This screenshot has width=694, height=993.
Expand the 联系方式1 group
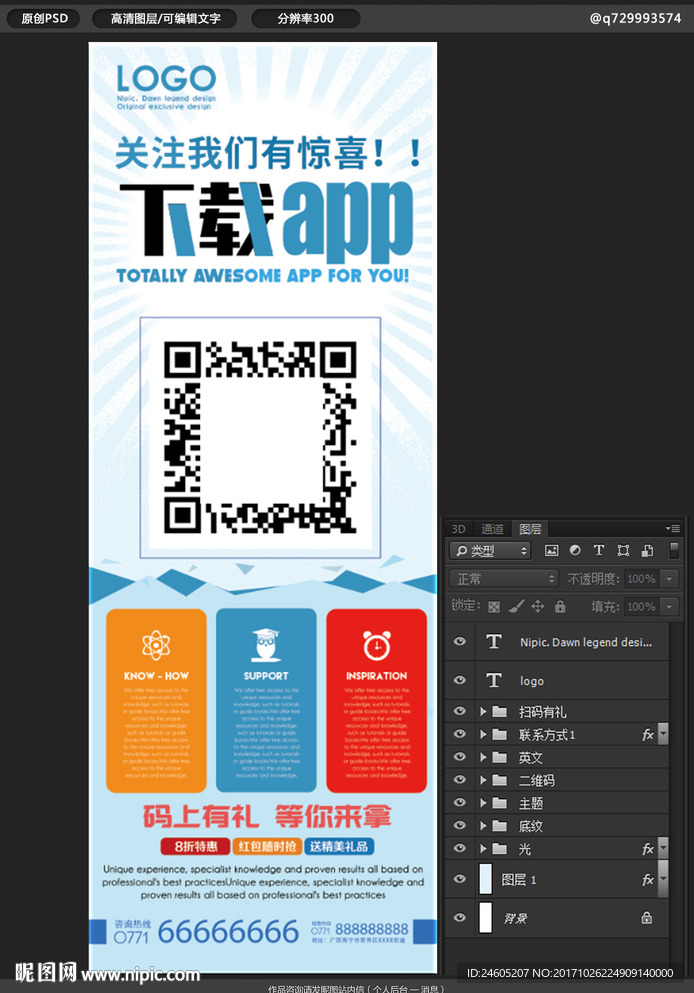tap(483, 735)
